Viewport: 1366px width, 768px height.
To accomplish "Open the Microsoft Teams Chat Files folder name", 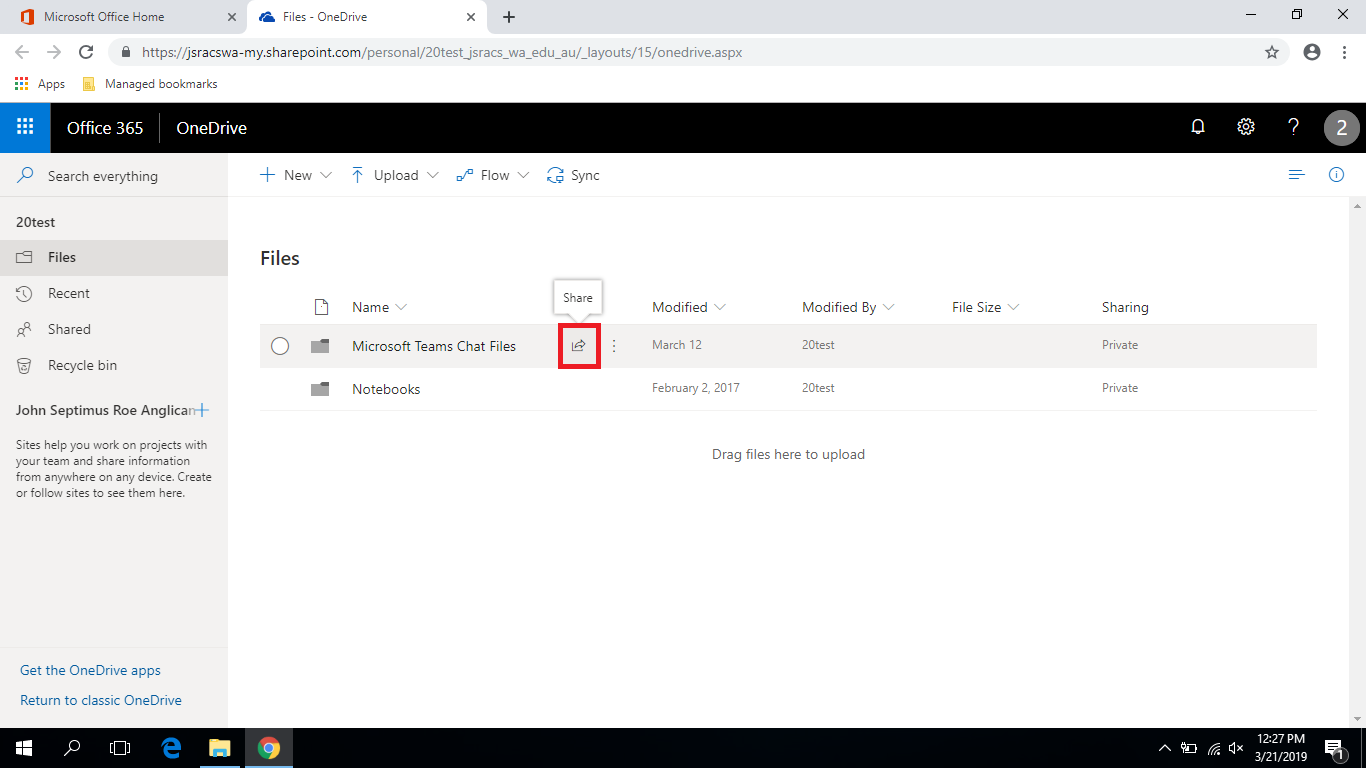I will tap(434, 346).
